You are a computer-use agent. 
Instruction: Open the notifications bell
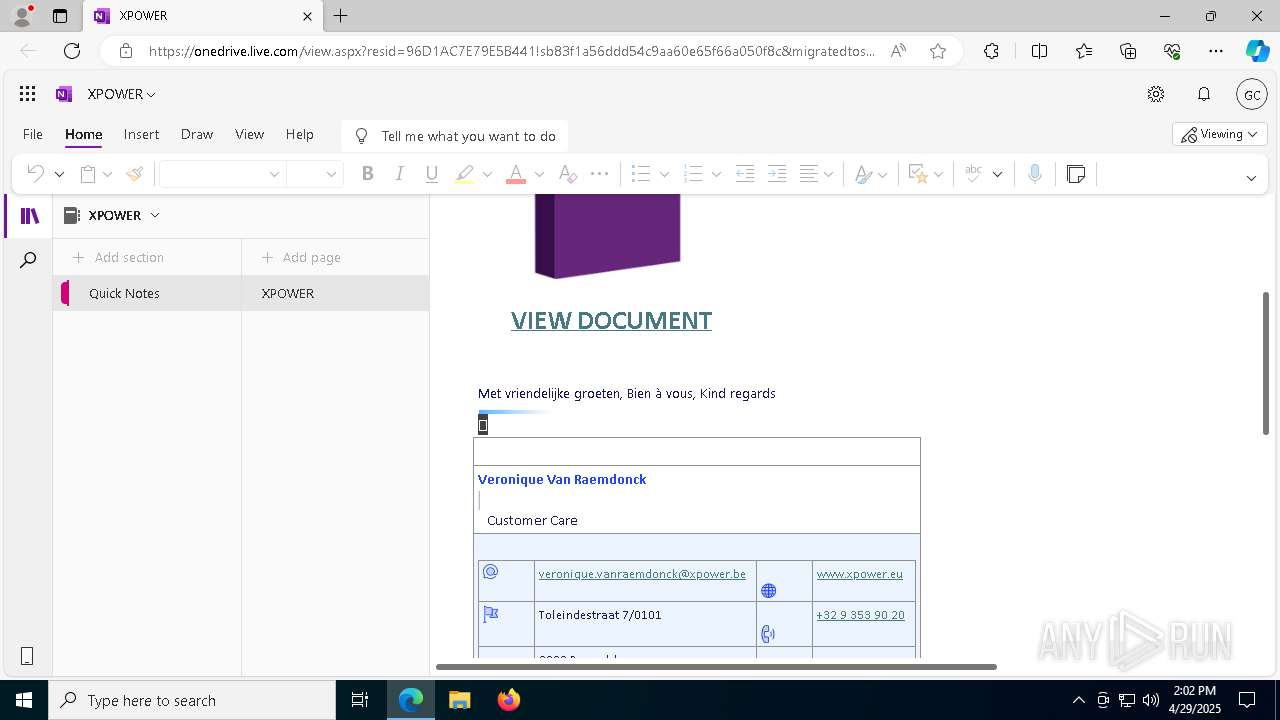point(1204,94)
